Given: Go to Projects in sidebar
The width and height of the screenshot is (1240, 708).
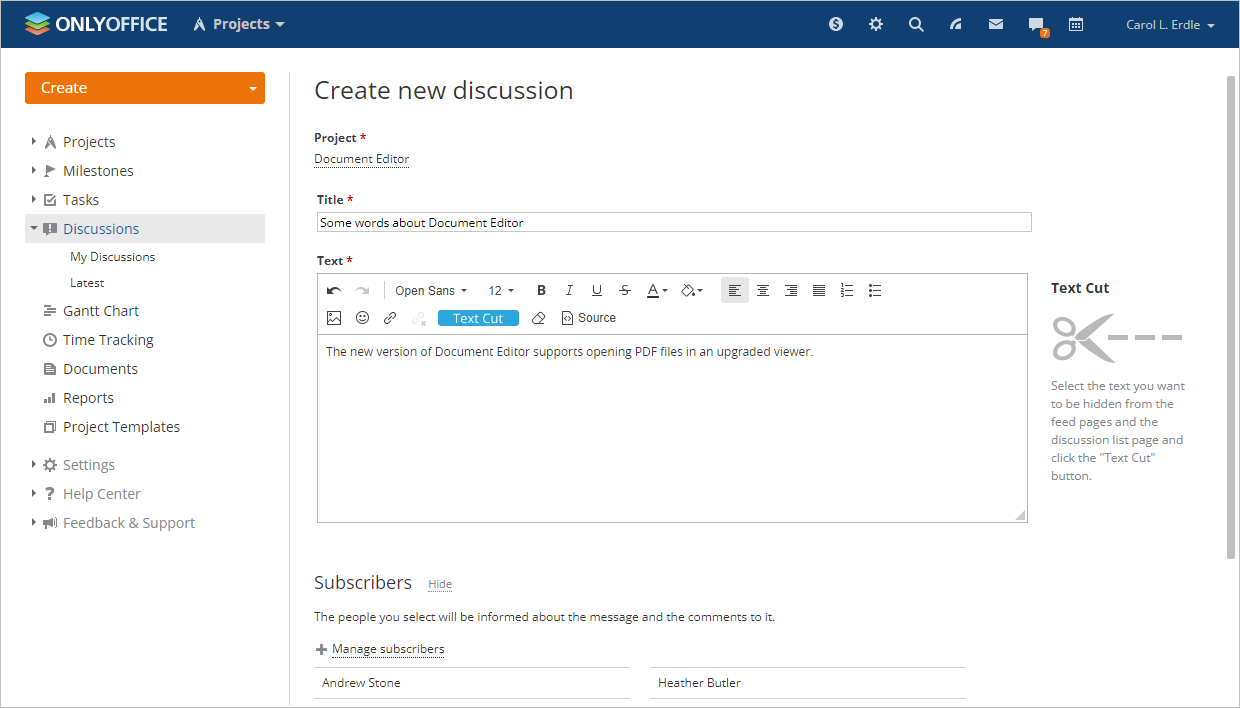Looking at the screenshot, I should tap(89, 142).
